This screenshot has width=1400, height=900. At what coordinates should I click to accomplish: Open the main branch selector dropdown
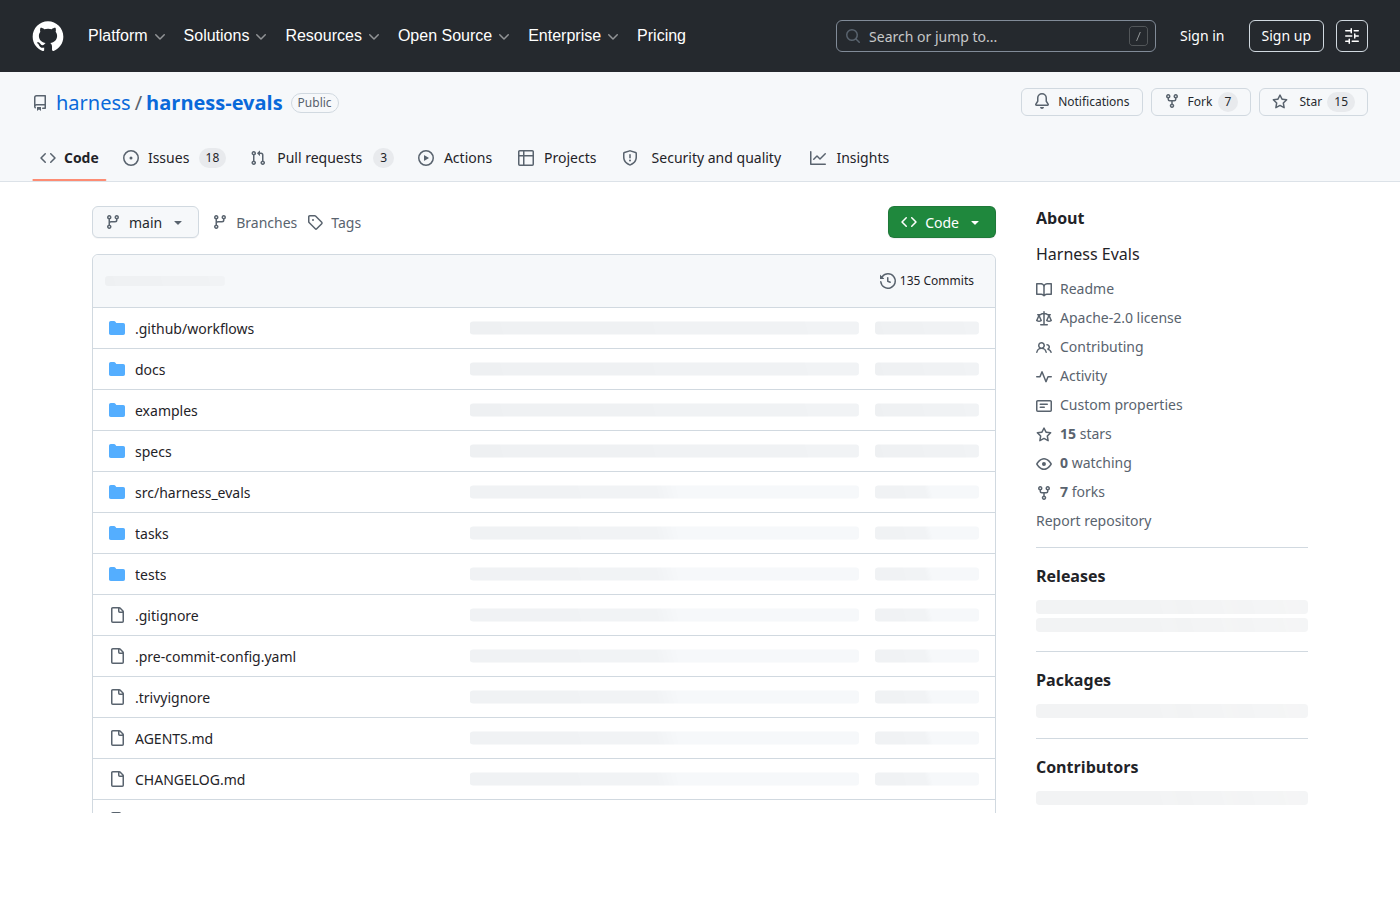145,222
